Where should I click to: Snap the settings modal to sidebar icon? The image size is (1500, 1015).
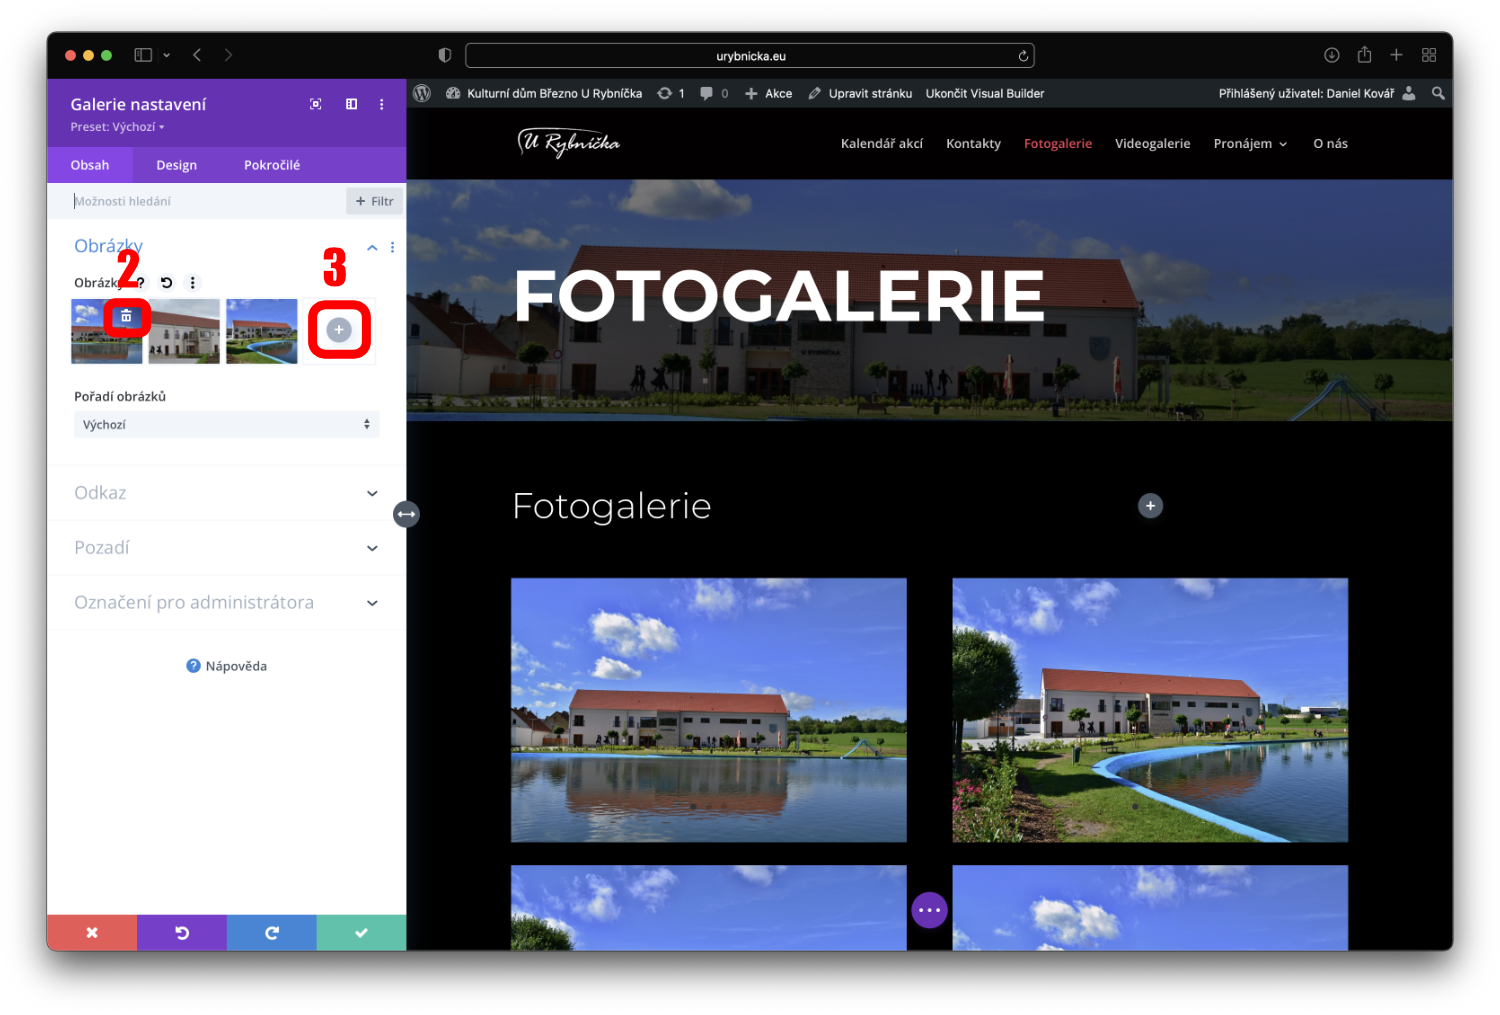[352, 104]
